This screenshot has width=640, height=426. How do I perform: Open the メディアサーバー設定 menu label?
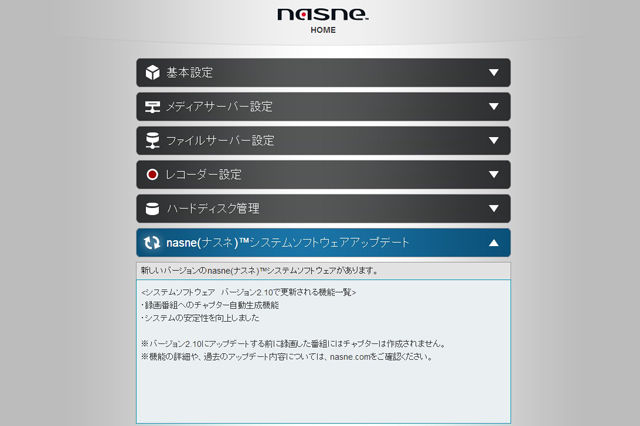click(x=219, y=107)
